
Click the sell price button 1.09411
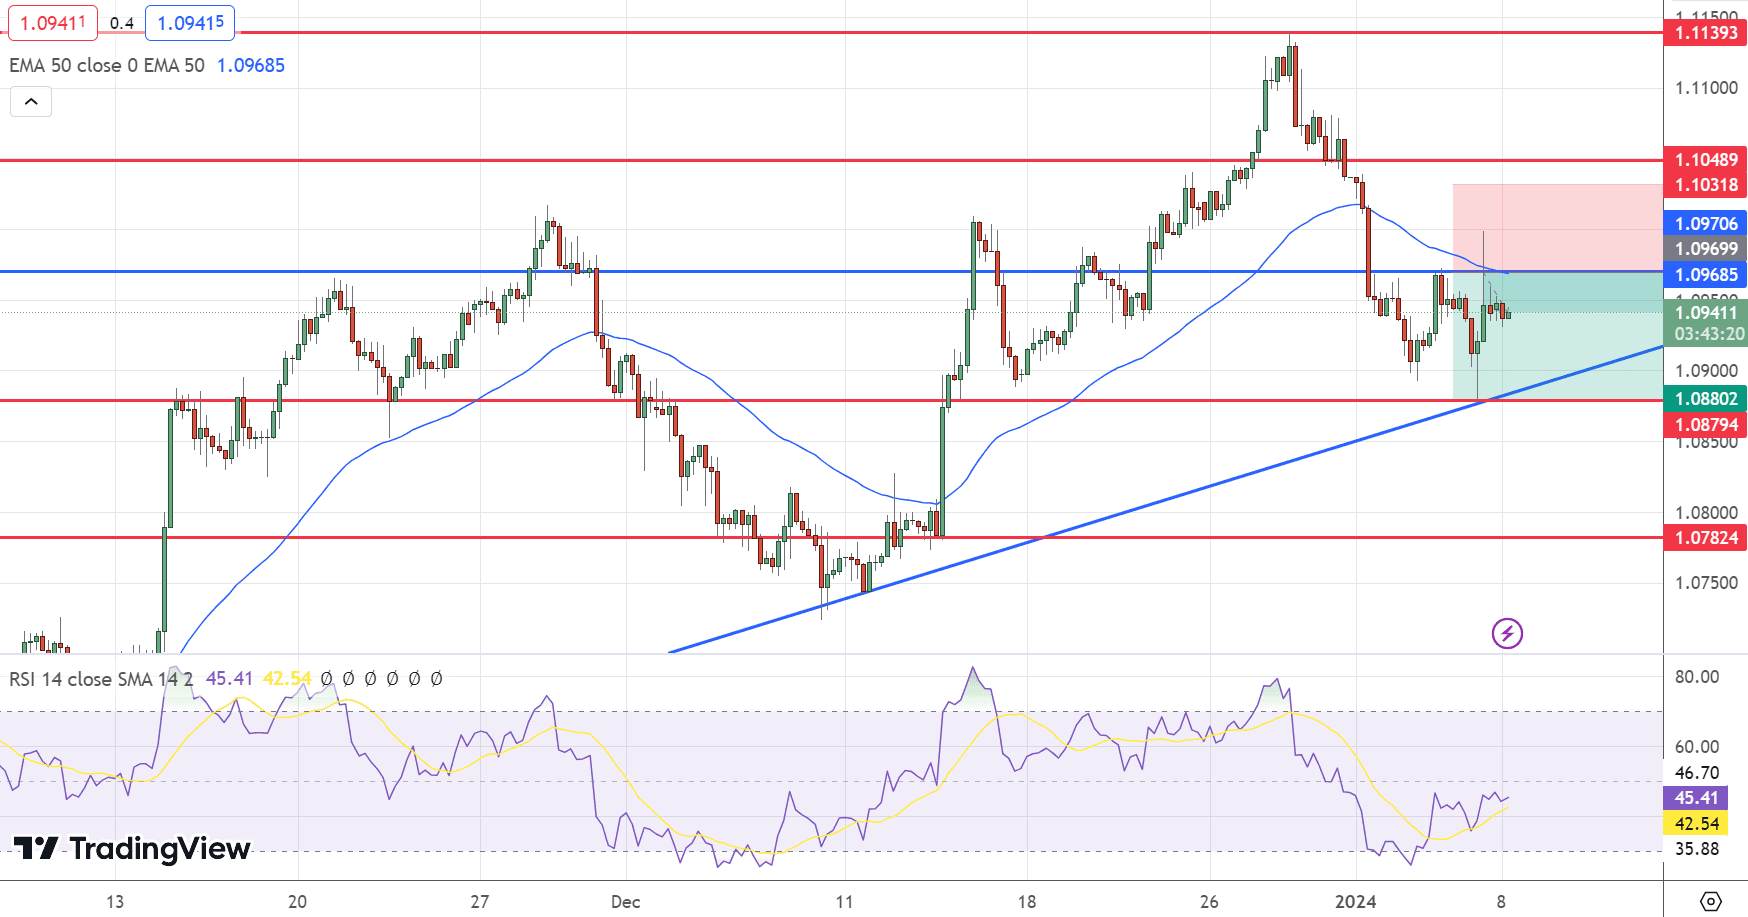tap(53, 23)
